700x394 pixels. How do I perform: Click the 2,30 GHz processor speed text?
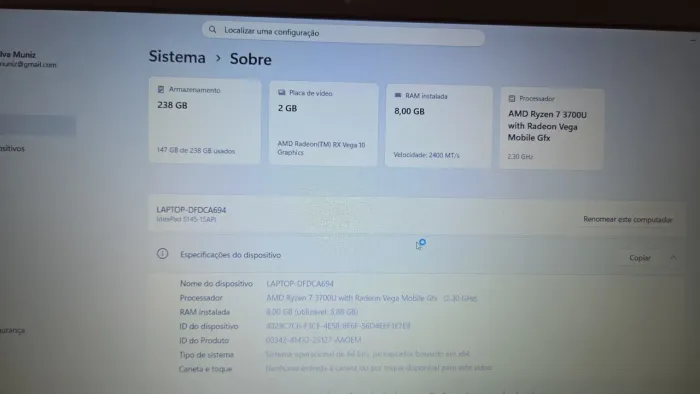click(x=520, y=157)
